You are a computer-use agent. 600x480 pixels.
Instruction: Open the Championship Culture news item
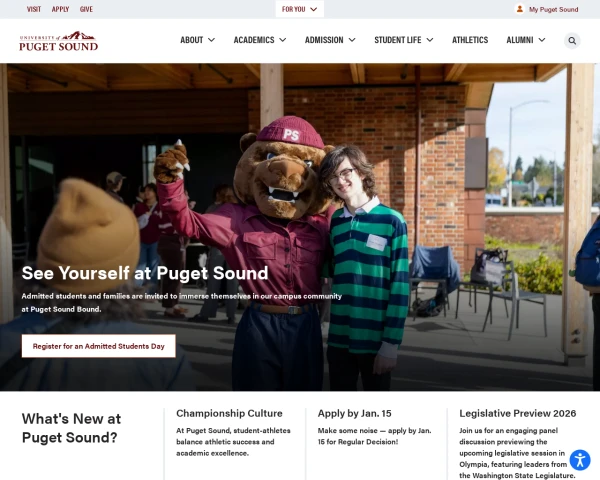point(229,413)
